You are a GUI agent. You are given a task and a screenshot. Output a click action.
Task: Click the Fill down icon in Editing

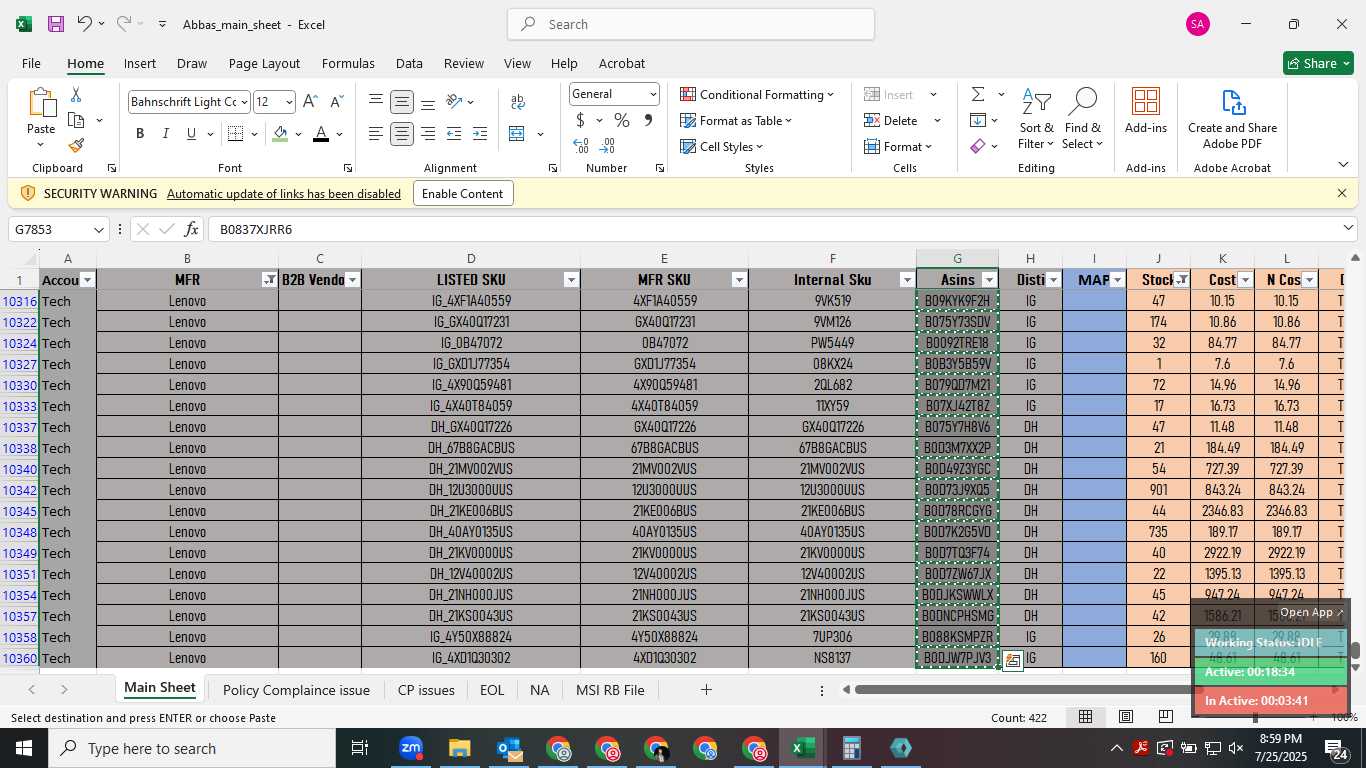click(978, 120)
